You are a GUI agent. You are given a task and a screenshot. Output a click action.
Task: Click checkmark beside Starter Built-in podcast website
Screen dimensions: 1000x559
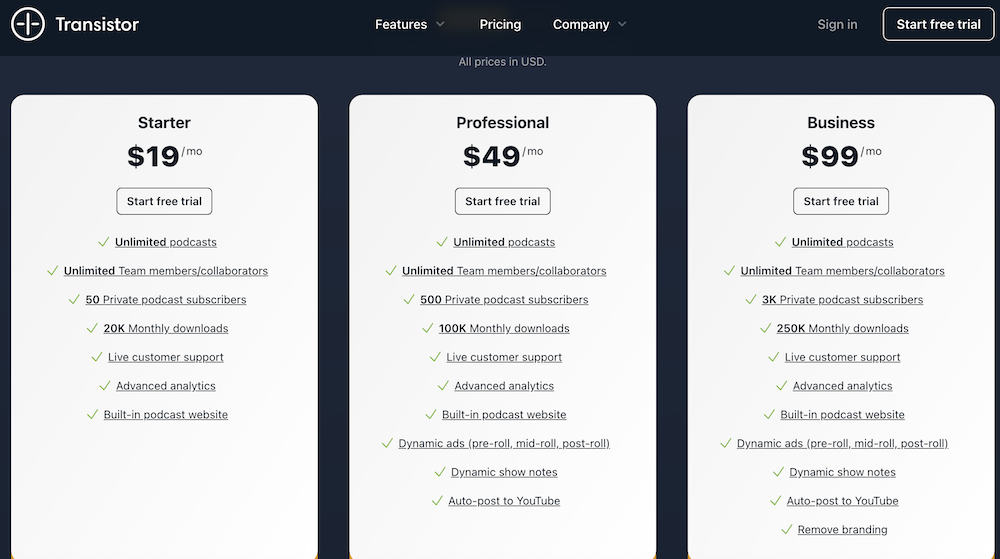point(92,414)
